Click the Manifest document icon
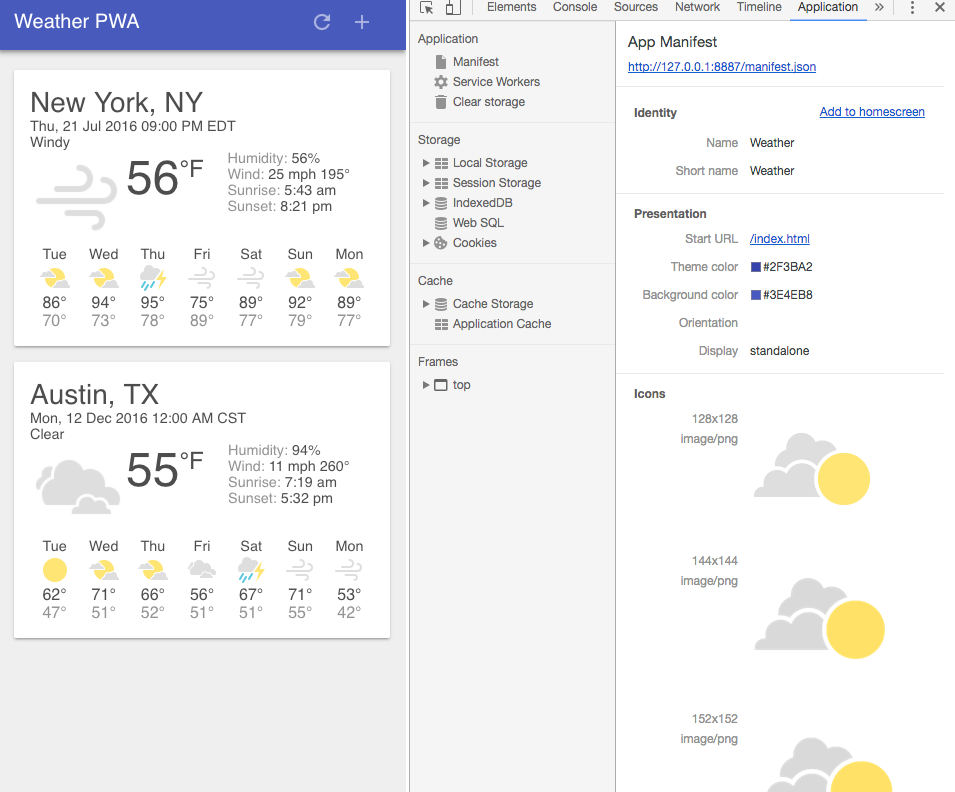 click(x=441, y=62)
